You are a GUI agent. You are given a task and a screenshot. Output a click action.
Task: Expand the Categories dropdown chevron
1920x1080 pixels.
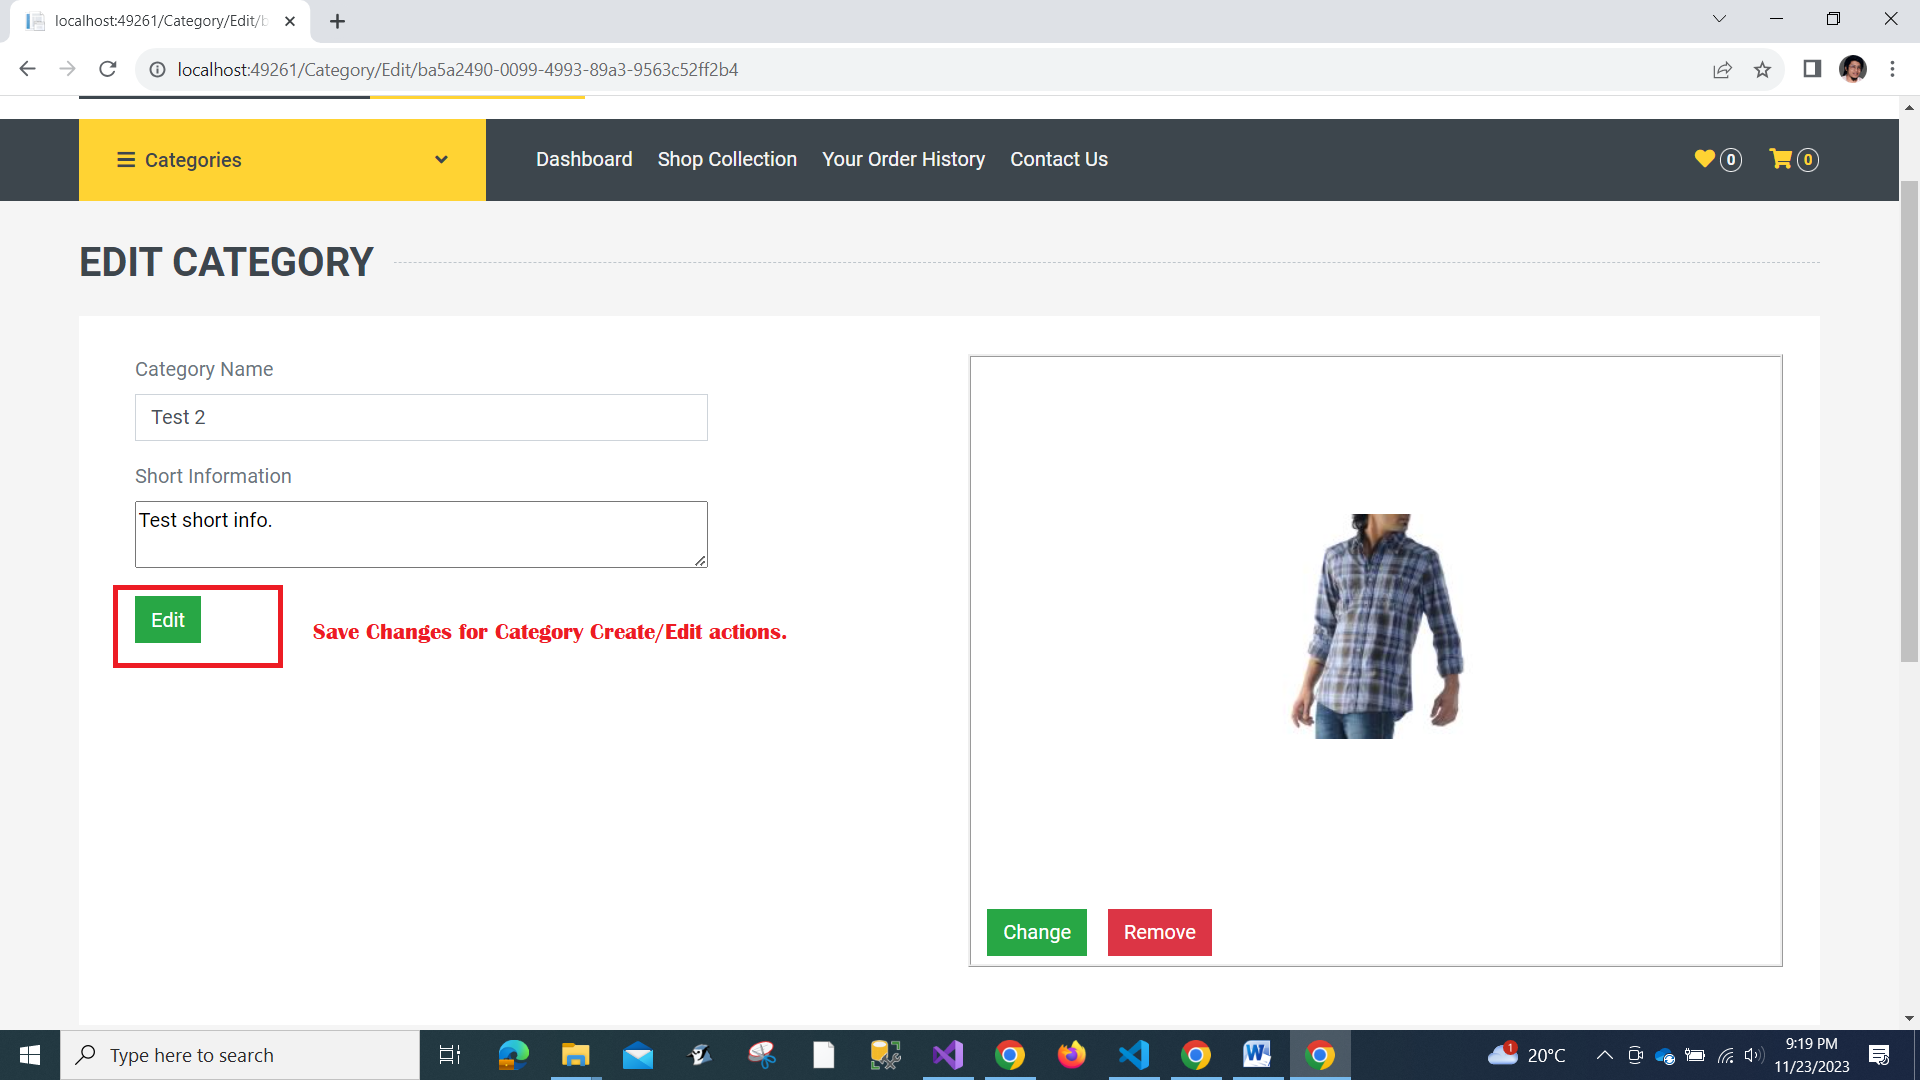click(441, 160)
